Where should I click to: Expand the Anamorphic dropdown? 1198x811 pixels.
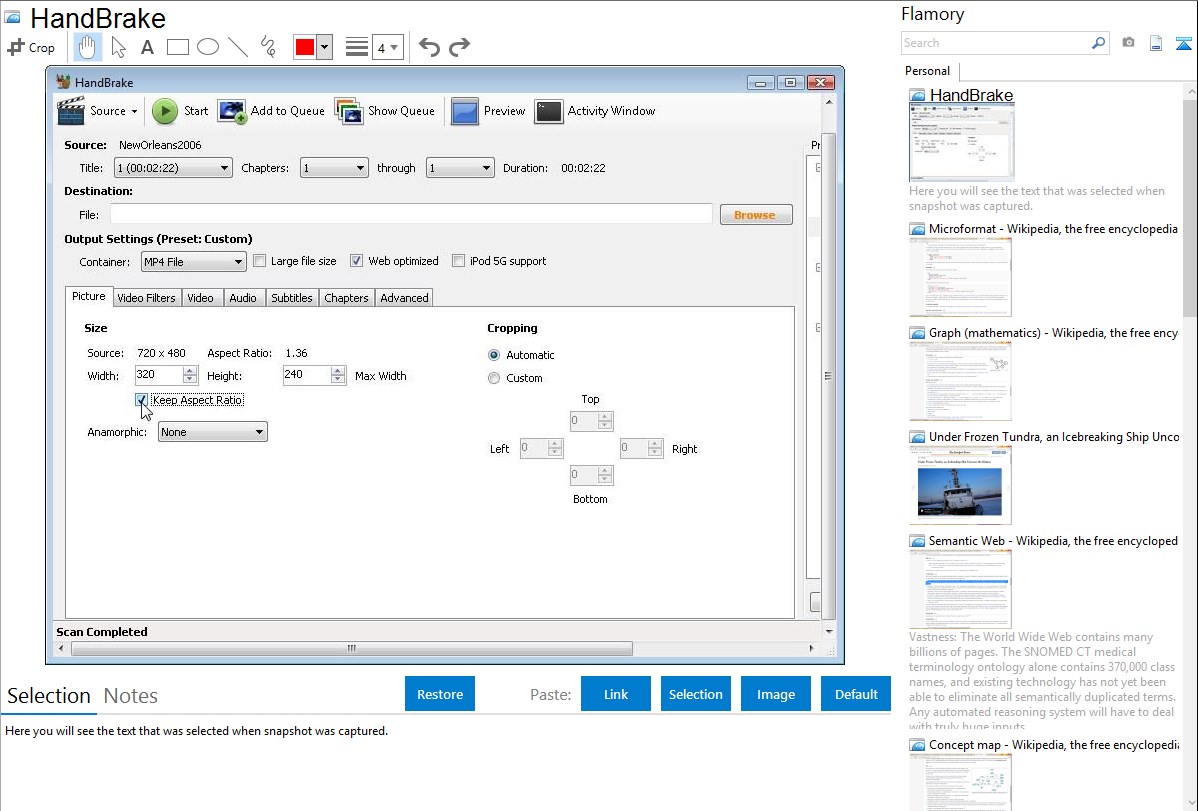212,432
